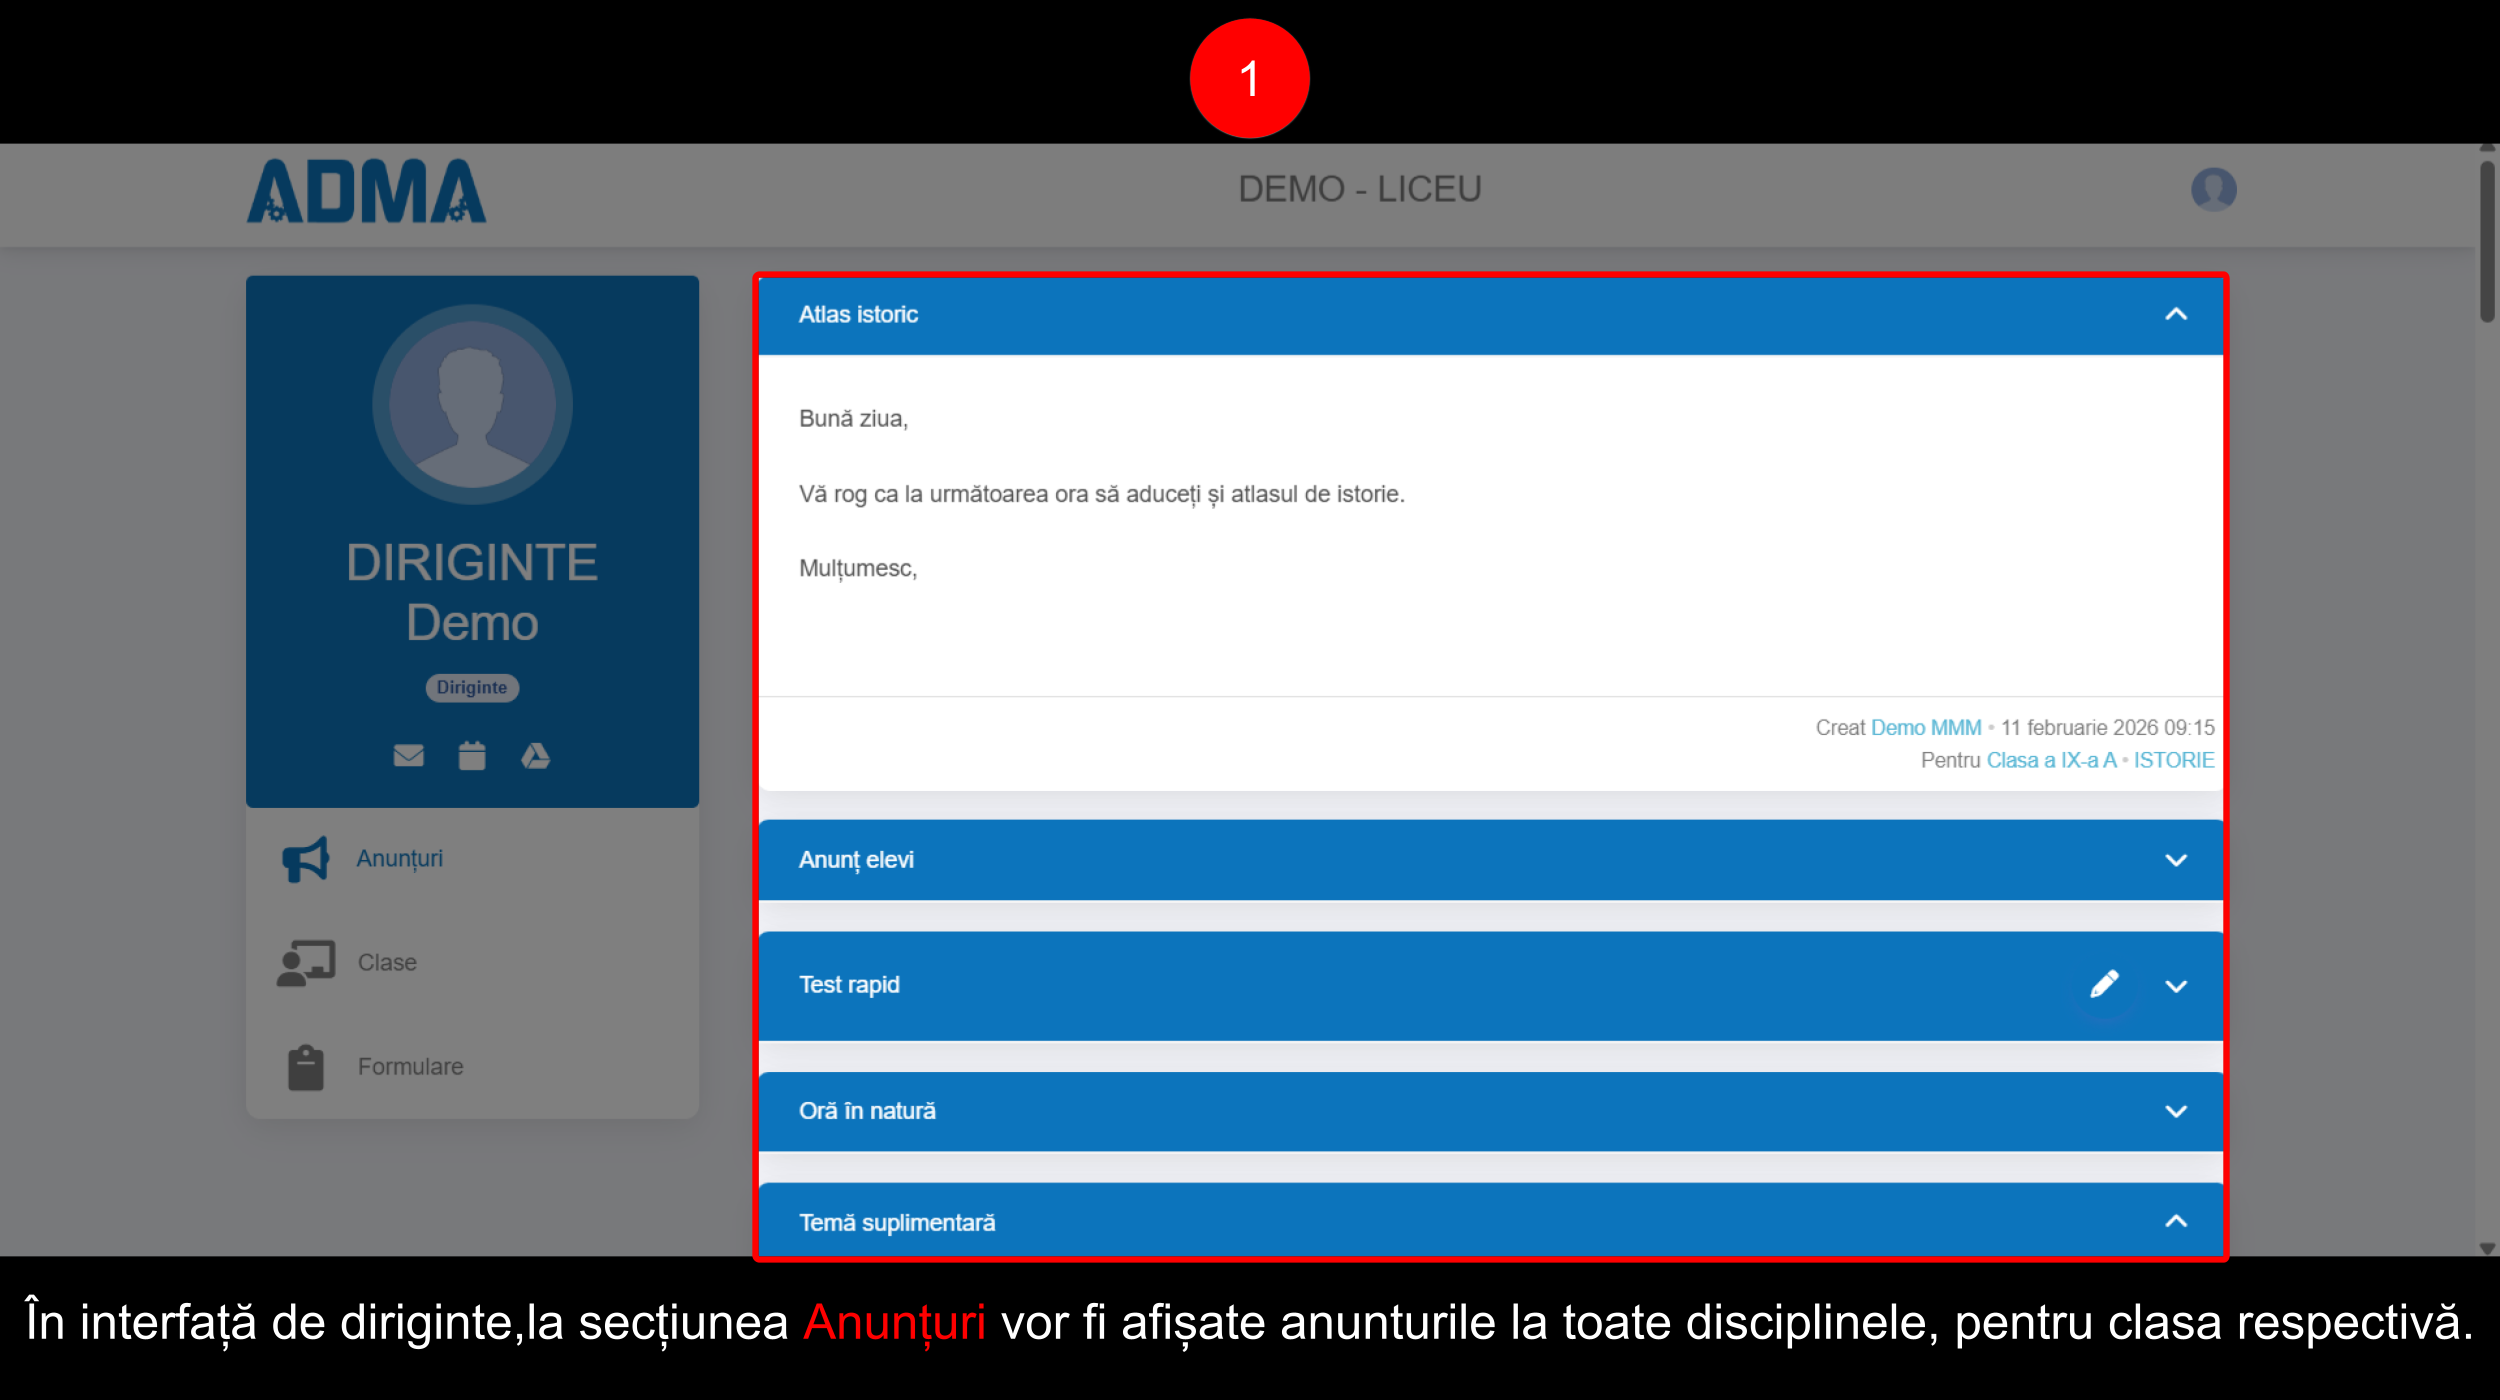
Task: Click the megaphone Anunțuri icon
Action: tap(305, 859)
